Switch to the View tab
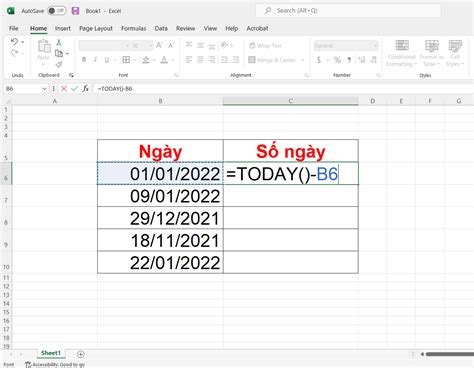The height and width of the screenshot is (368, 474). click(210, 28)
